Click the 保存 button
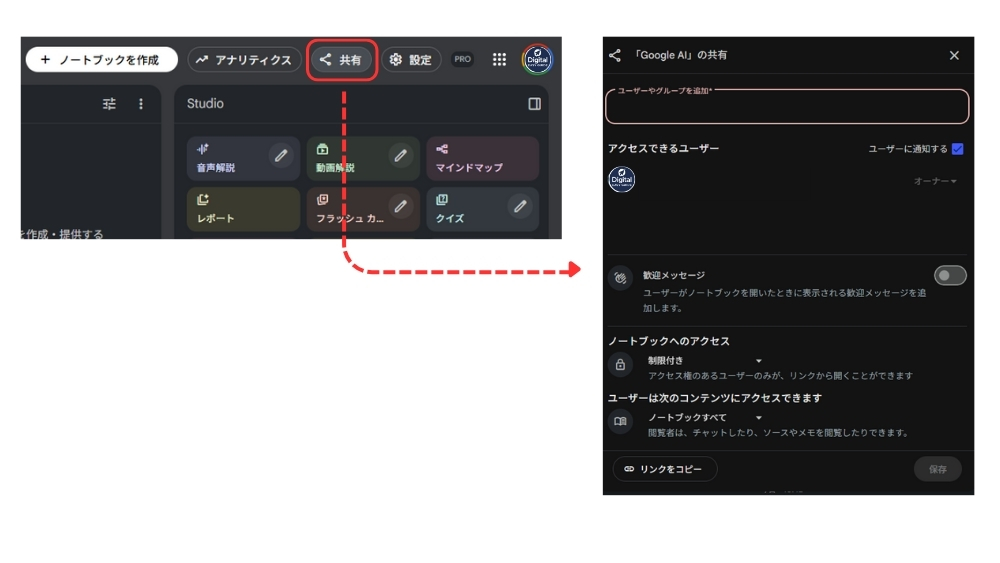Screen dimensions: 1000x563 tap(937, 469)
